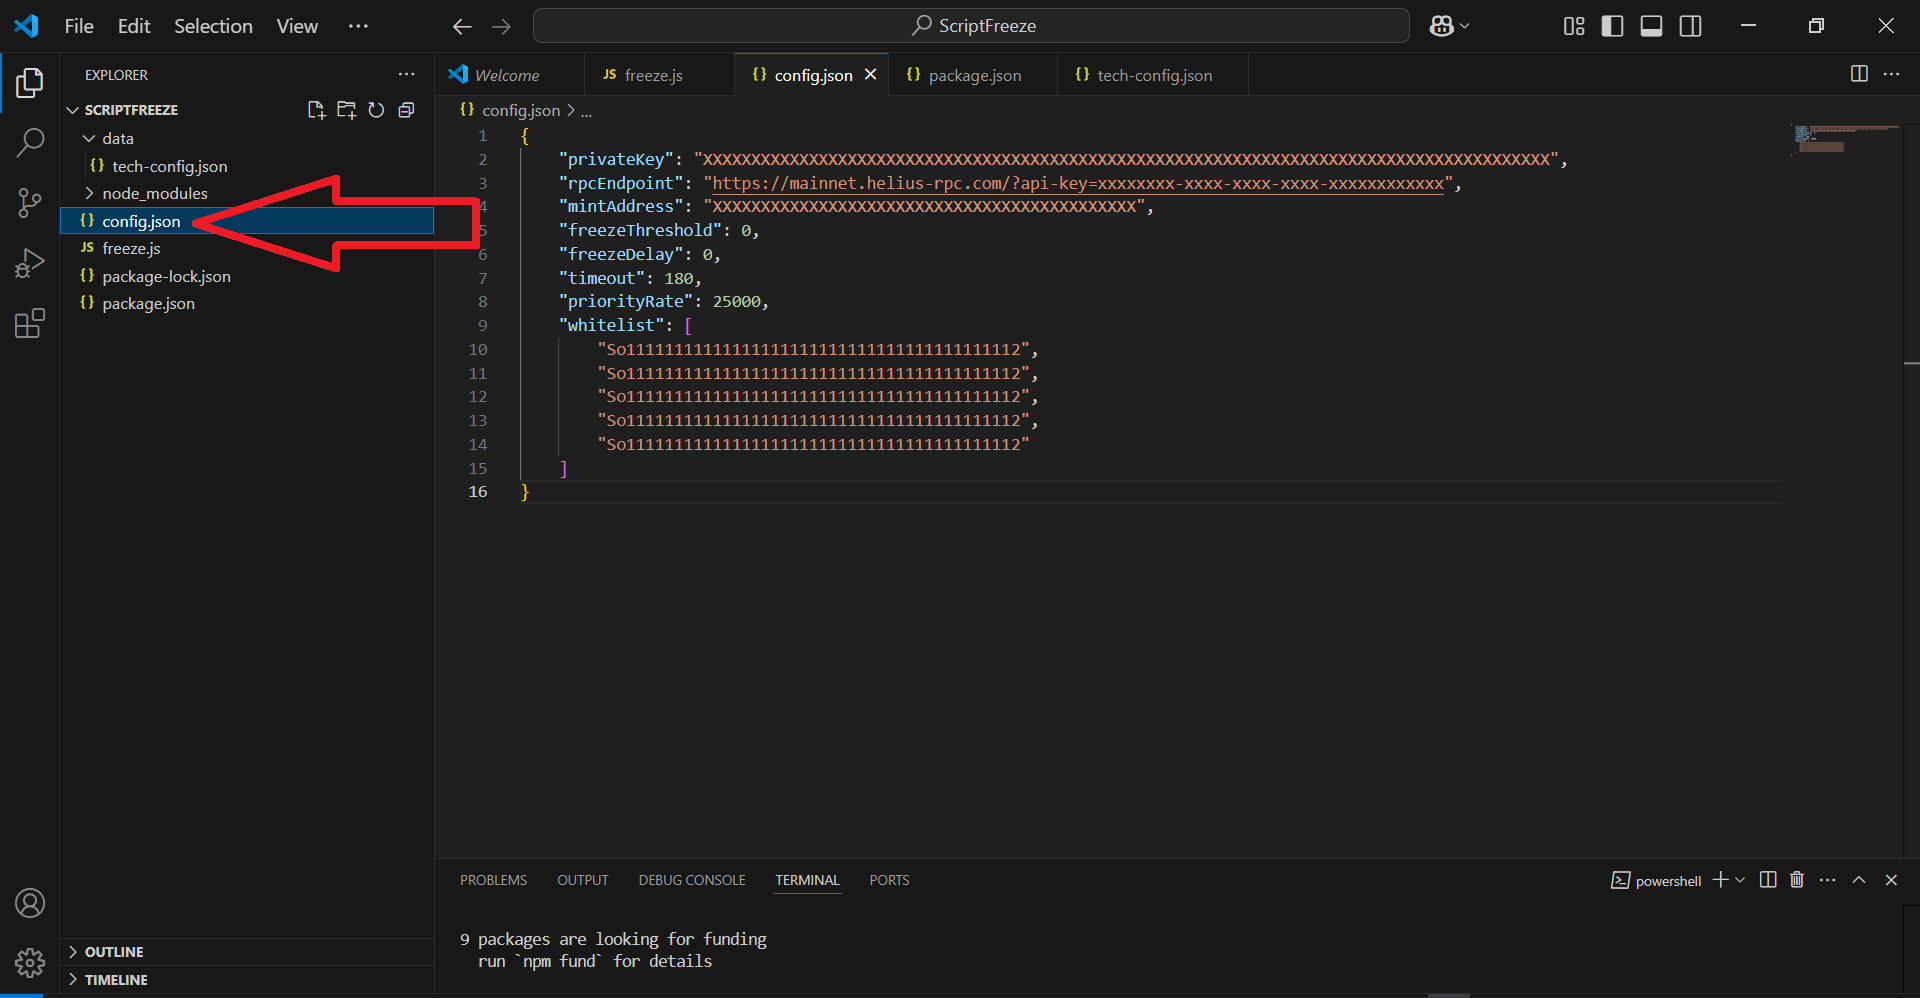Open the Copilot dropdown chevron
This screenshot has width=1920, height=998.
click(1465, 27)
